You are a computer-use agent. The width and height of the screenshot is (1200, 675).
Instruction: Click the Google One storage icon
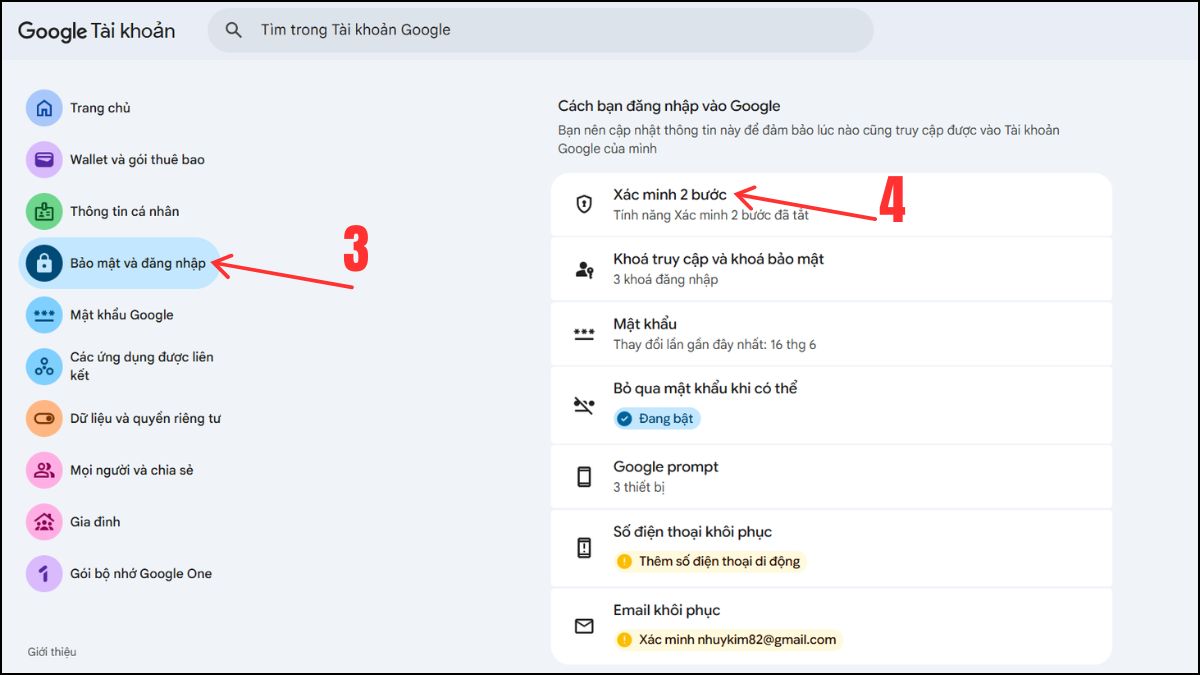click(x=44, y=574)
